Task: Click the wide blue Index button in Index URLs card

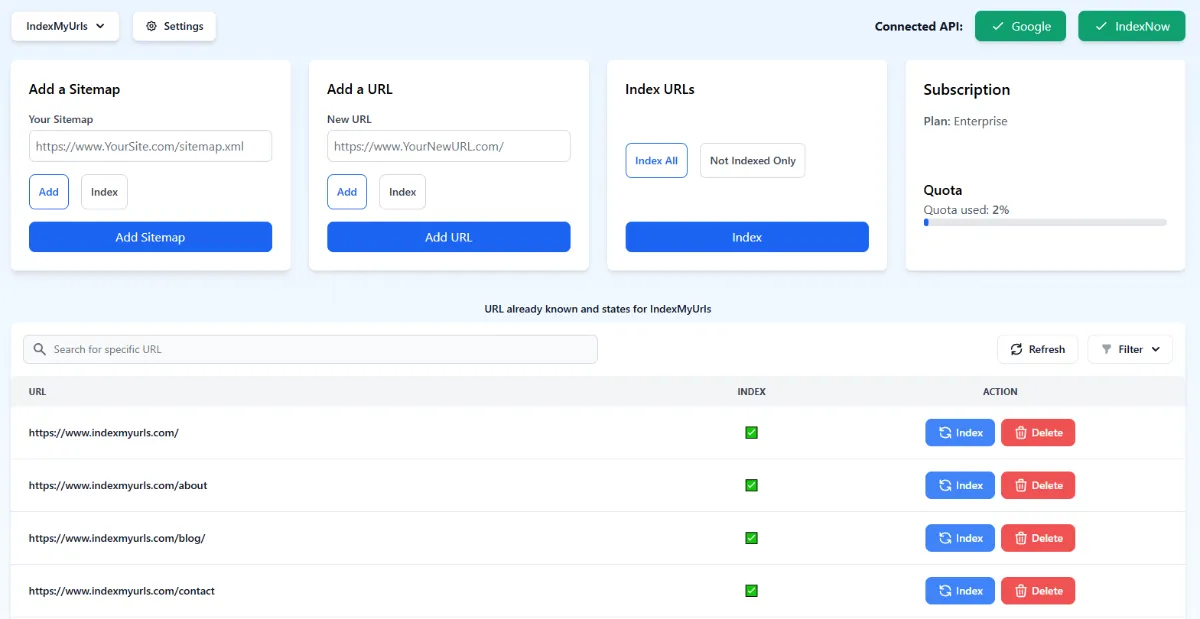Action: pos(747,237)
